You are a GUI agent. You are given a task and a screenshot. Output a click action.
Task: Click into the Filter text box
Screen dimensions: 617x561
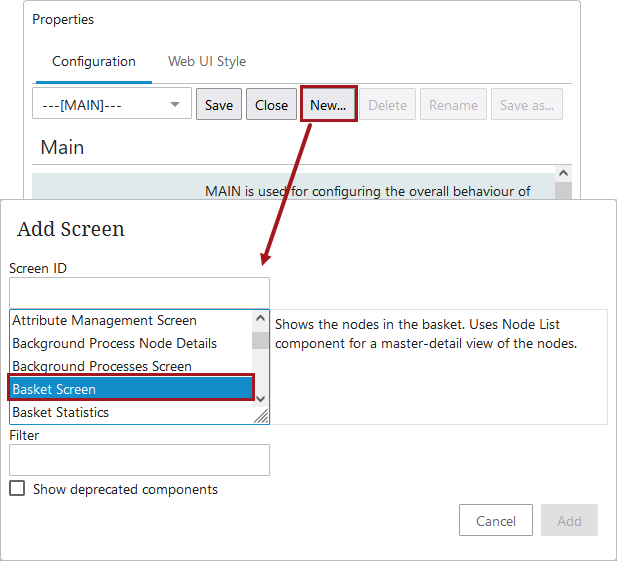click(139, 460)
